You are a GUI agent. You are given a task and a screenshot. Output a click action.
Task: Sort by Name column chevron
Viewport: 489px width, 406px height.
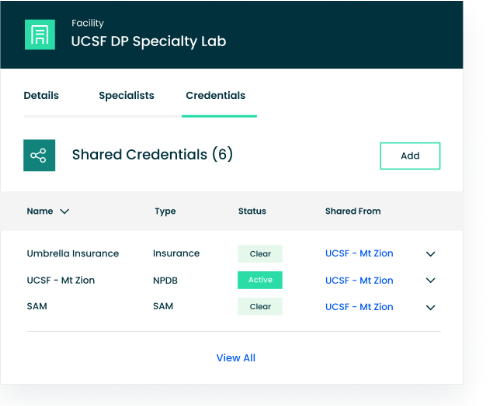click(64, 211)
